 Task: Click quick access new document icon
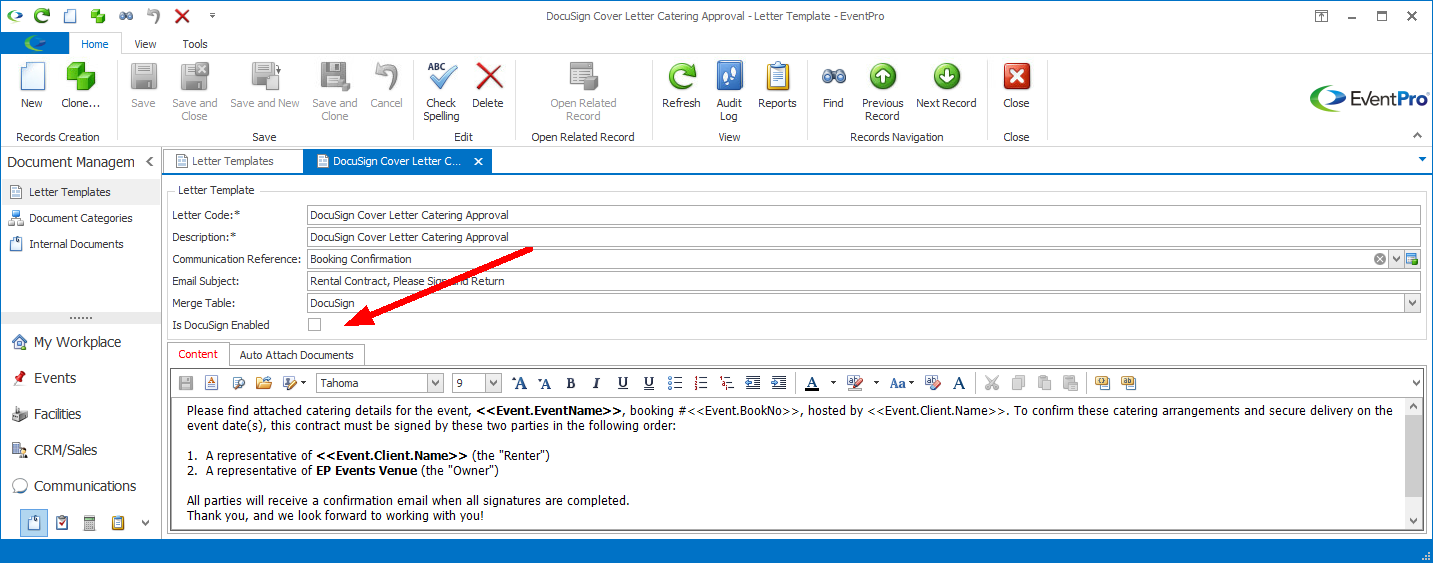click(x=69, y=16)
